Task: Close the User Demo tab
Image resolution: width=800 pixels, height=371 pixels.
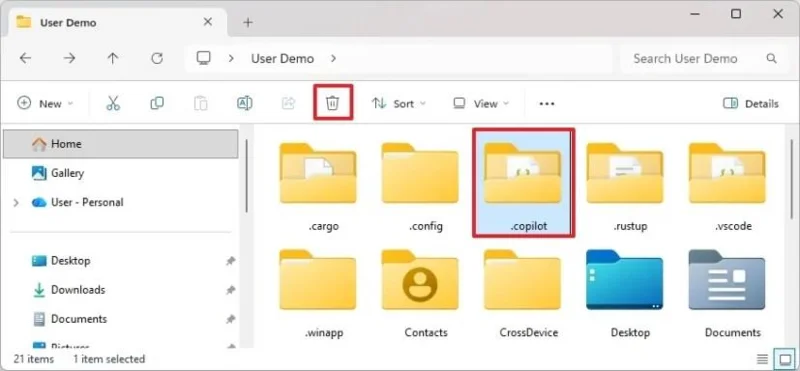Action: click(x=208, y=22)
